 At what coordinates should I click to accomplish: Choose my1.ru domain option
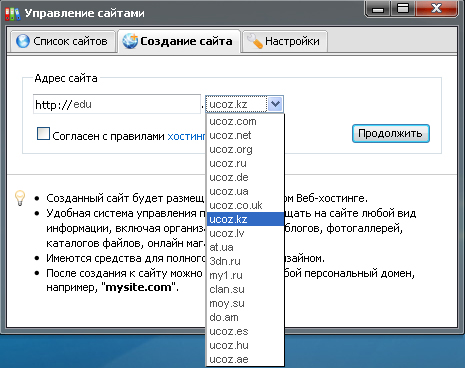(x=245, y=275)
